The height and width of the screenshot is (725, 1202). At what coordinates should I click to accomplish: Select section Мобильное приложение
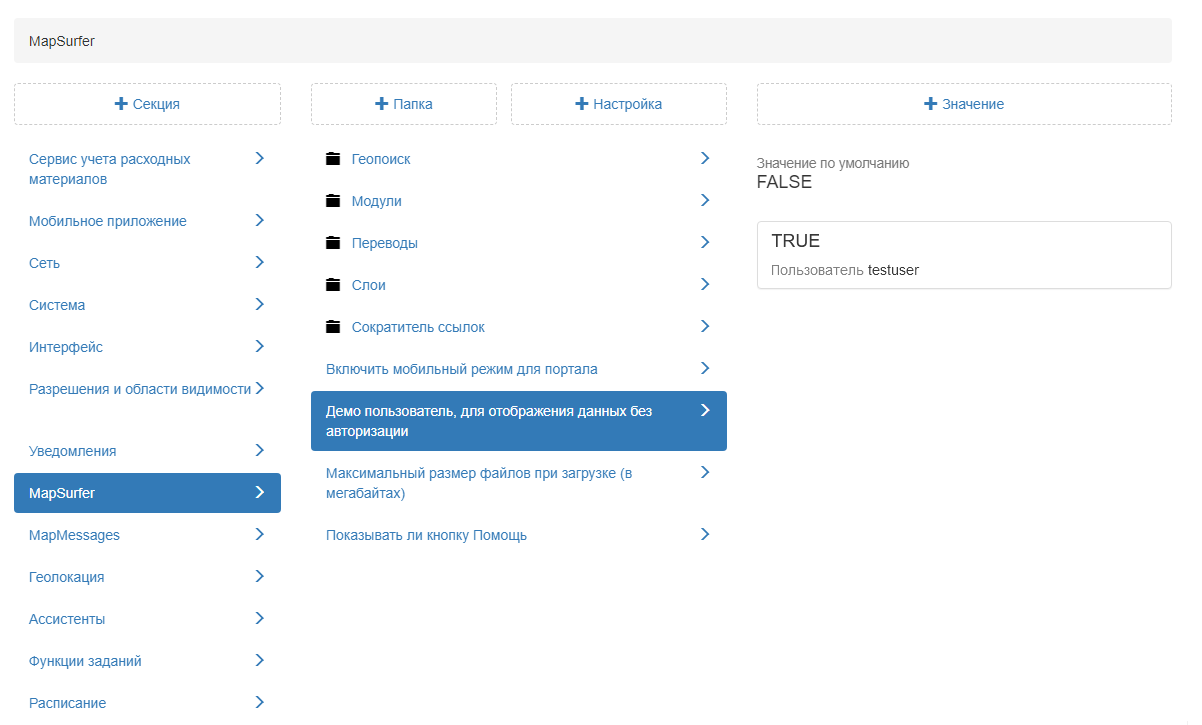(x=147, y=221)
